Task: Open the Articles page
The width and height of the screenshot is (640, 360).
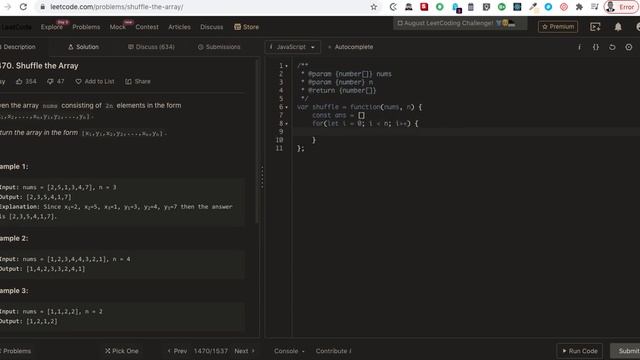Action: (179, 27)
